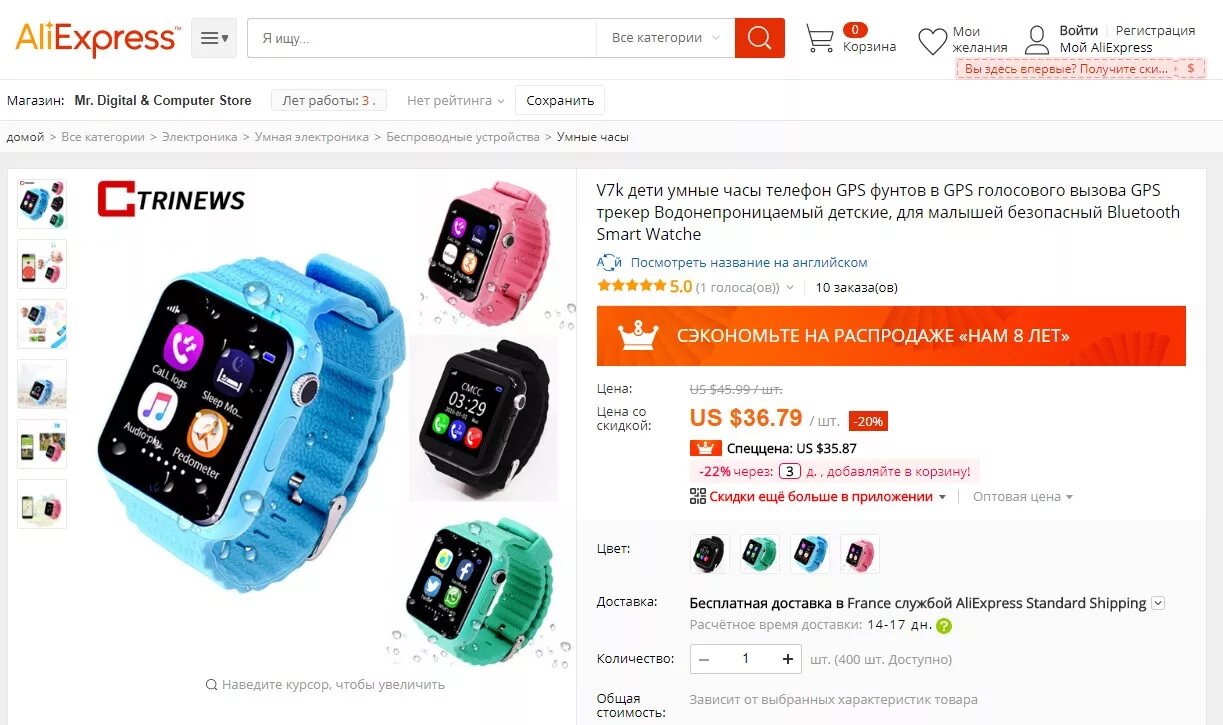
Task: Click the orange search magnifier button
Action: [759, 38]
